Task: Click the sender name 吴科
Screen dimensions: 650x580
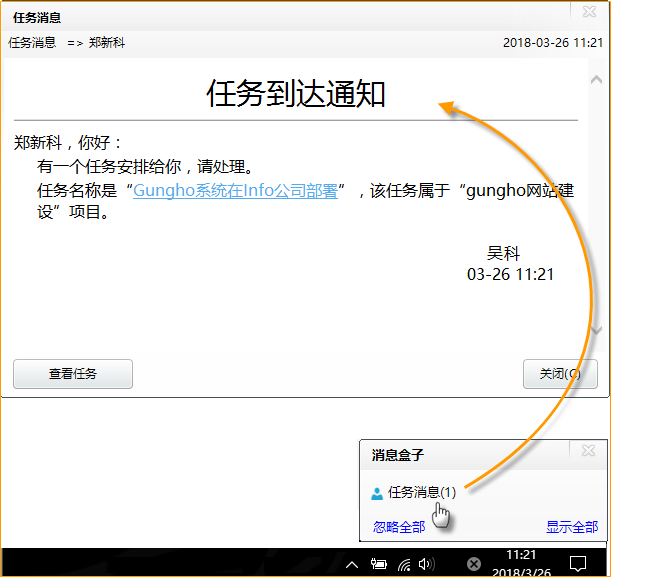Action: pyautogui.click(x=503, y=253)
